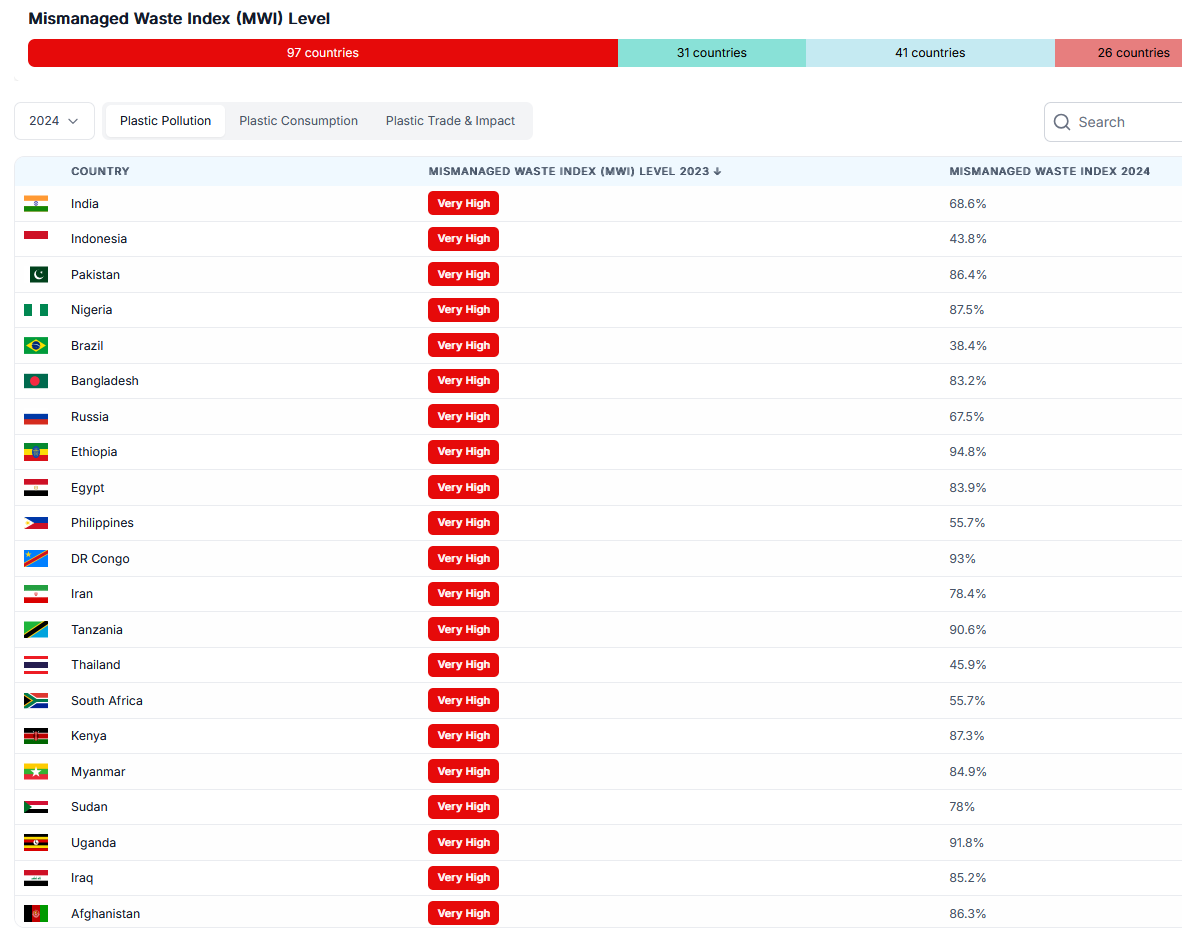Click the Afghanistan flag icon

pyautogui.click(x=35, y=914)
